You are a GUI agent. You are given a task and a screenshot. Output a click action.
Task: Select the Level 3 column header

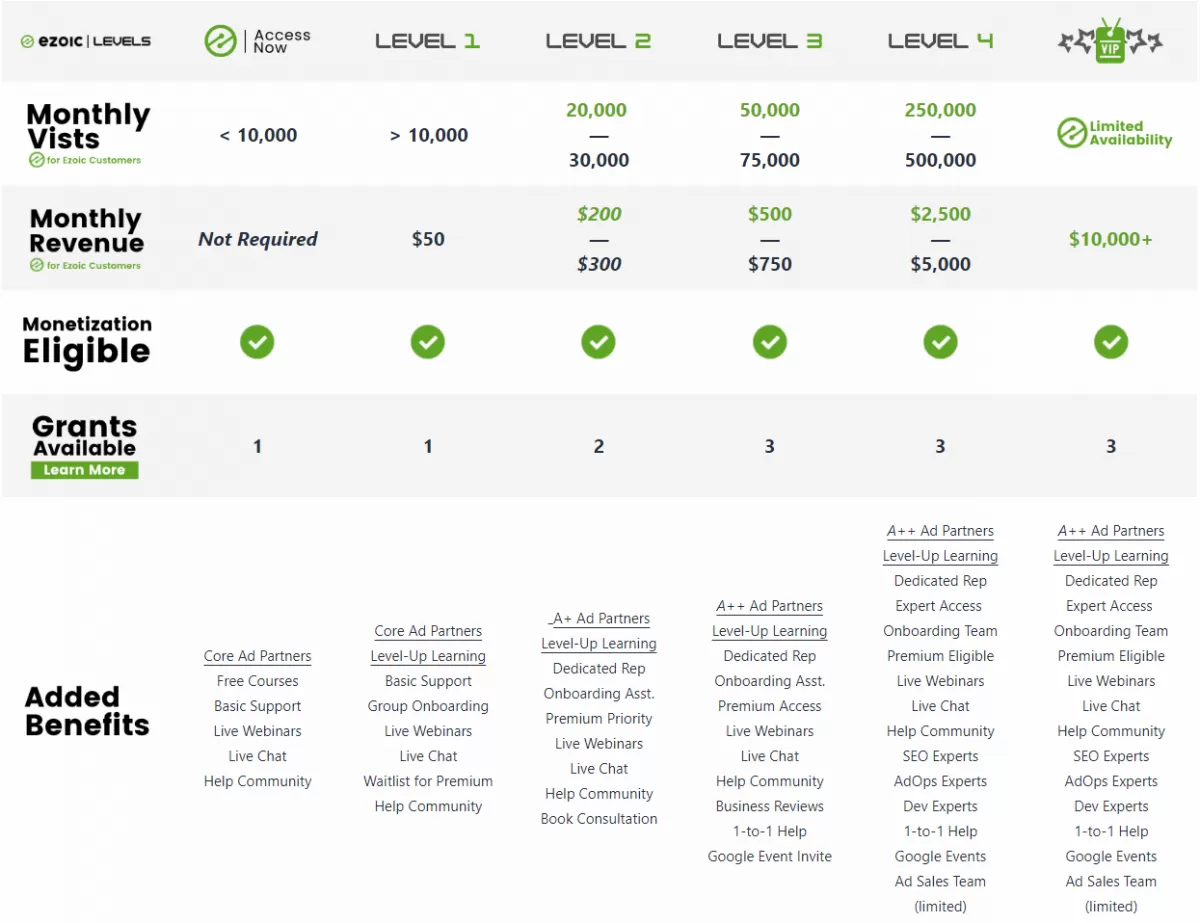pos(770,41)
